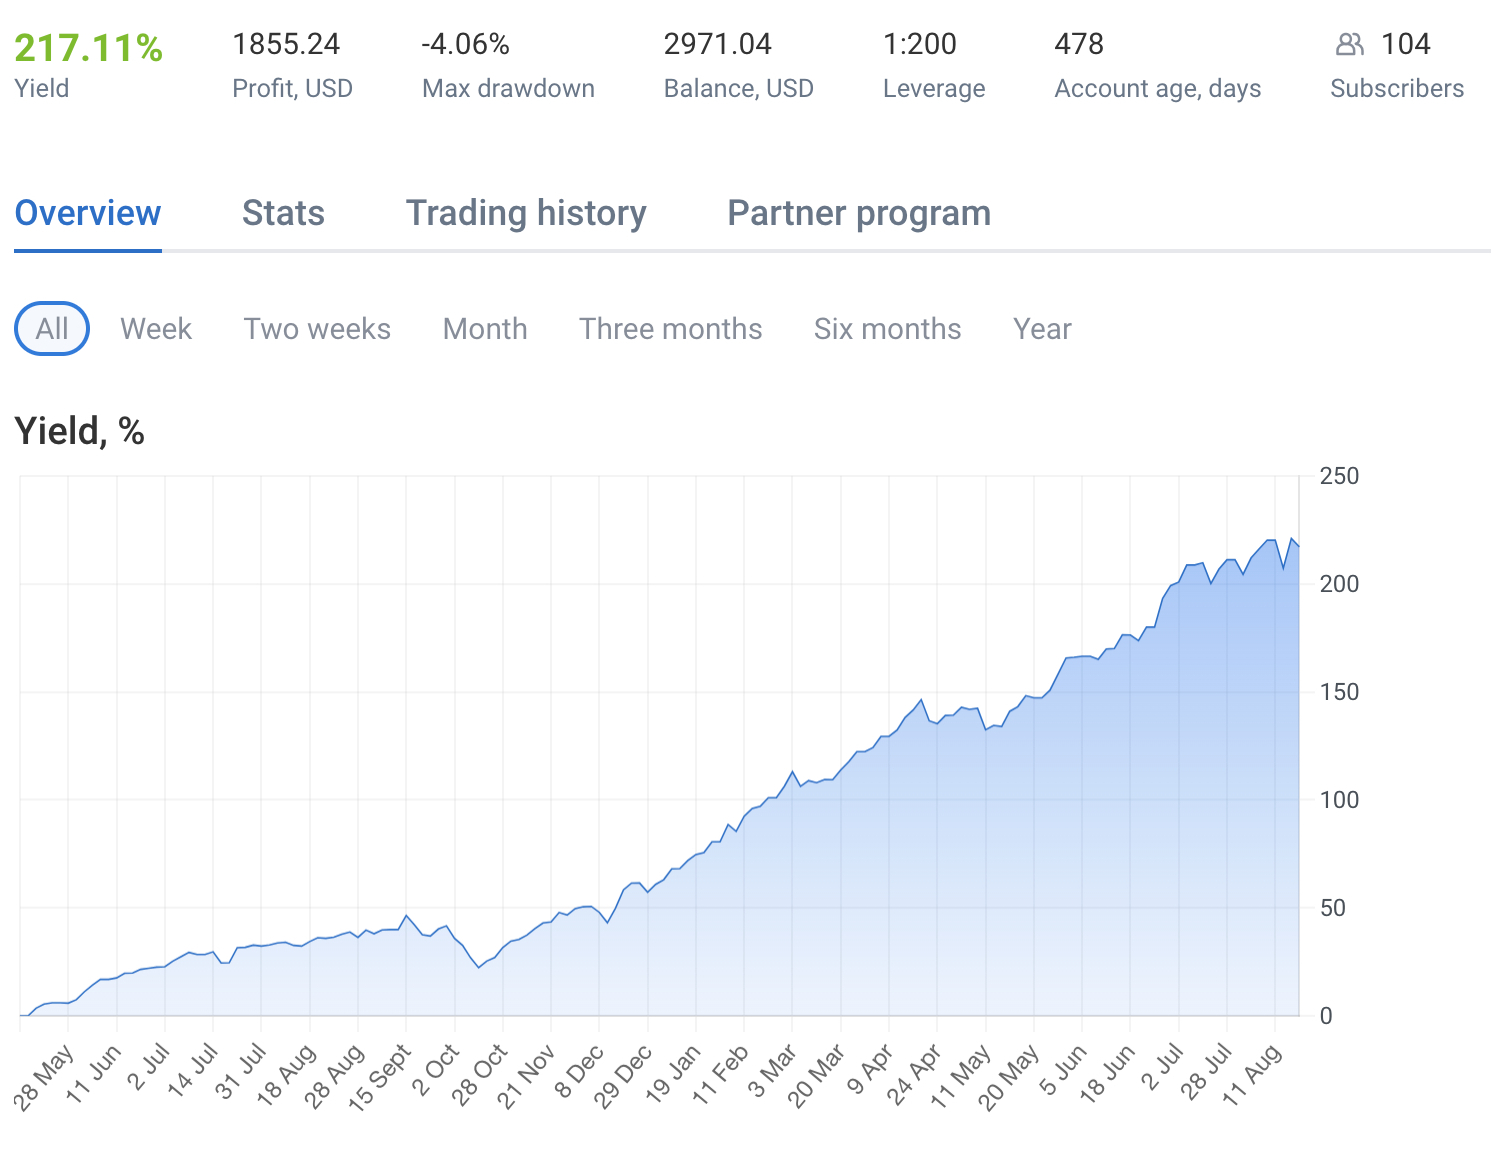Click the -4.06% max drawdown value
This screenshot has width=1493, height=1156.
pyautogui.click(x=465, y=44)
